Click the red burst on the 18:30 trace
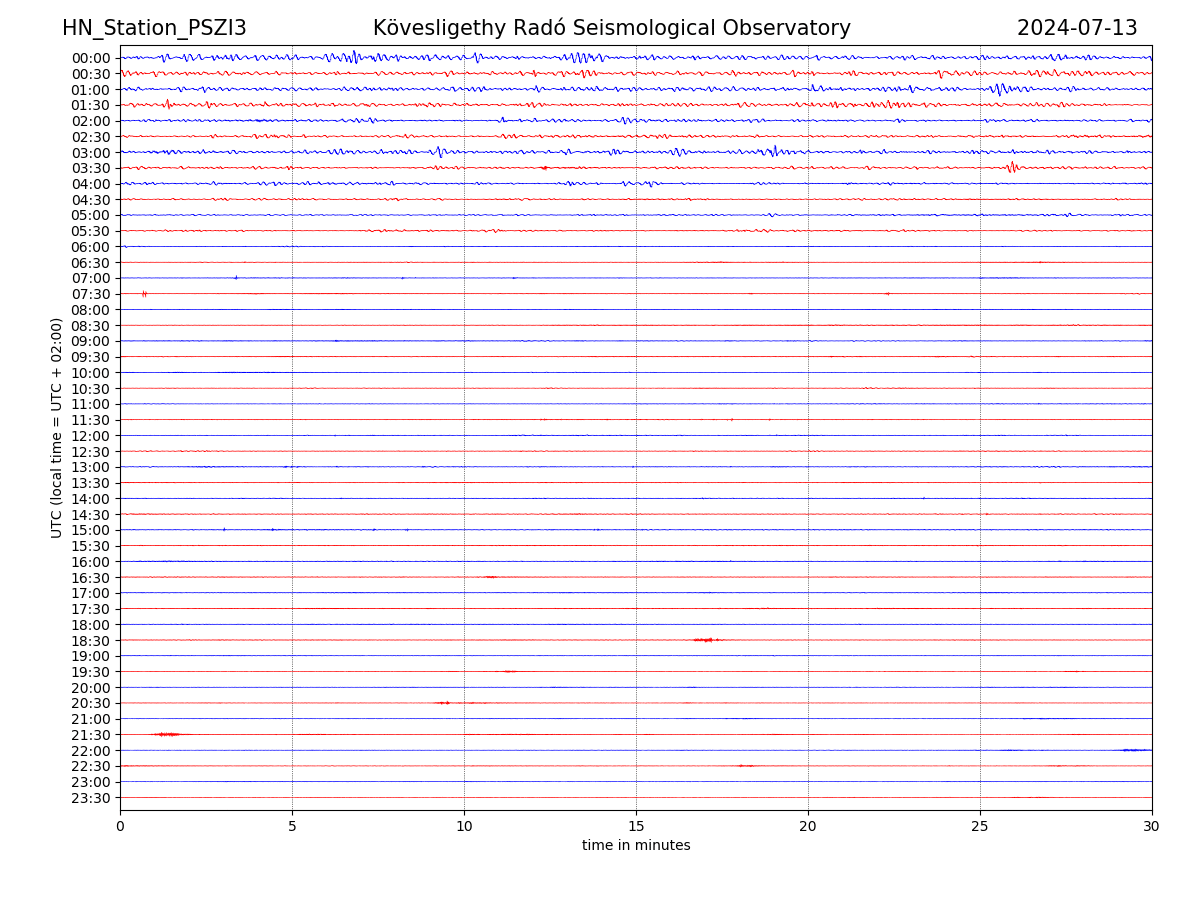This screenshot has width=1200, height=900. pyautogui.click(x=706, y=639)
